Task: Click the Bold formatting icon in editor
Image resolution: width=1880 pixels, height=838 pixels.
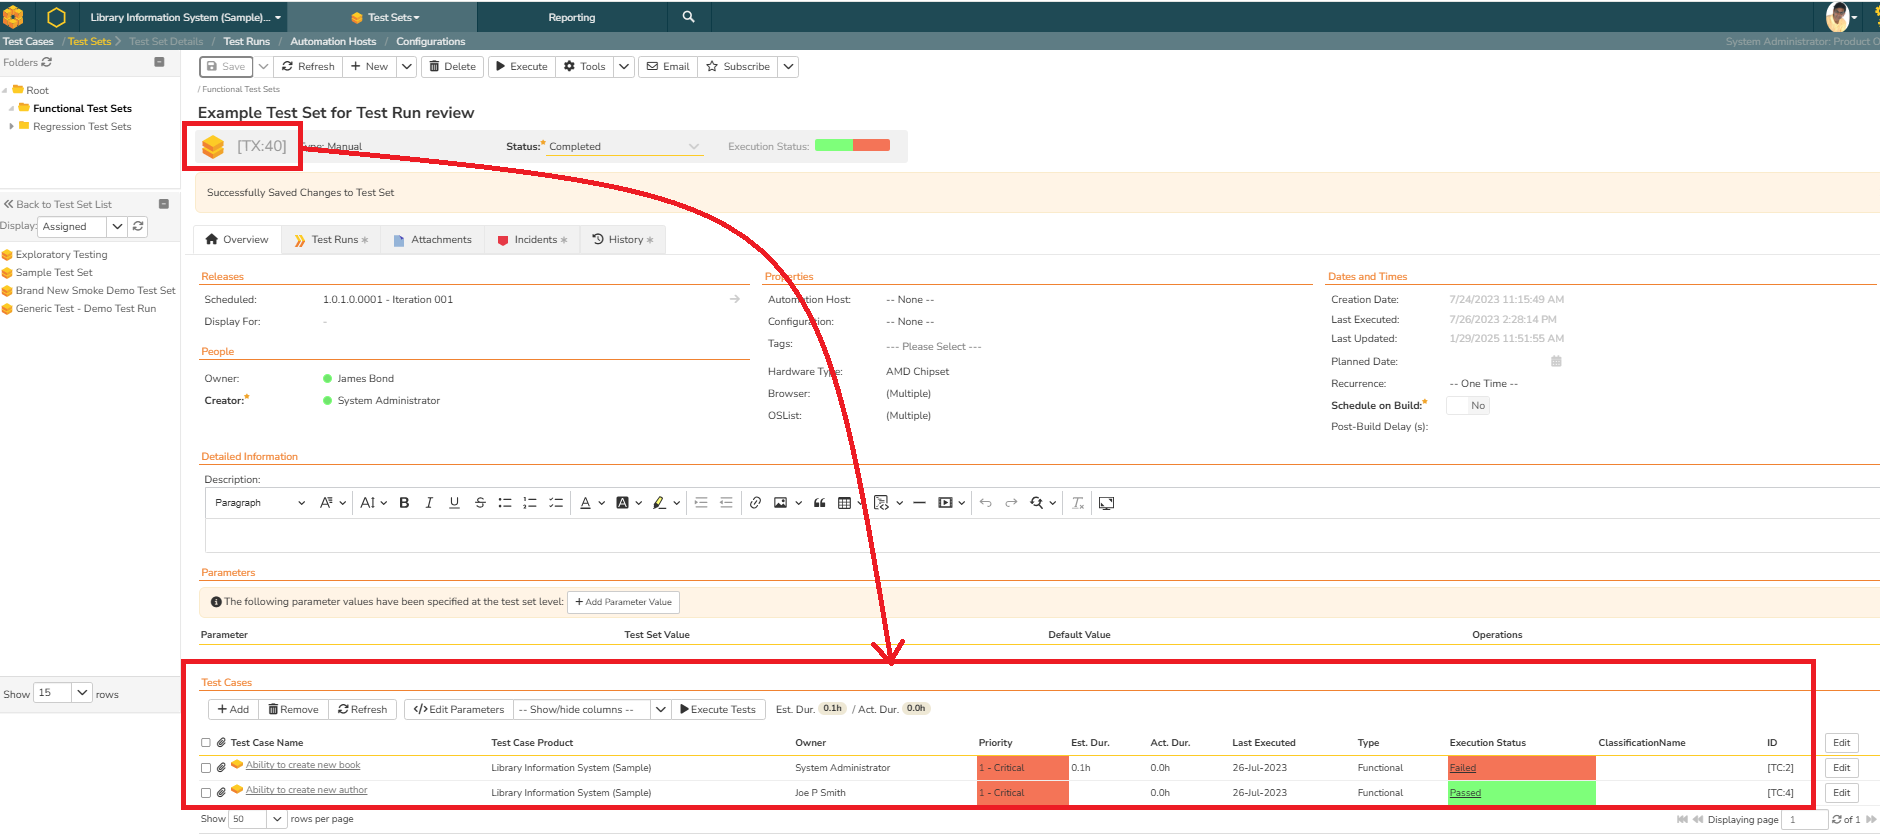Action: coord(404,503)
